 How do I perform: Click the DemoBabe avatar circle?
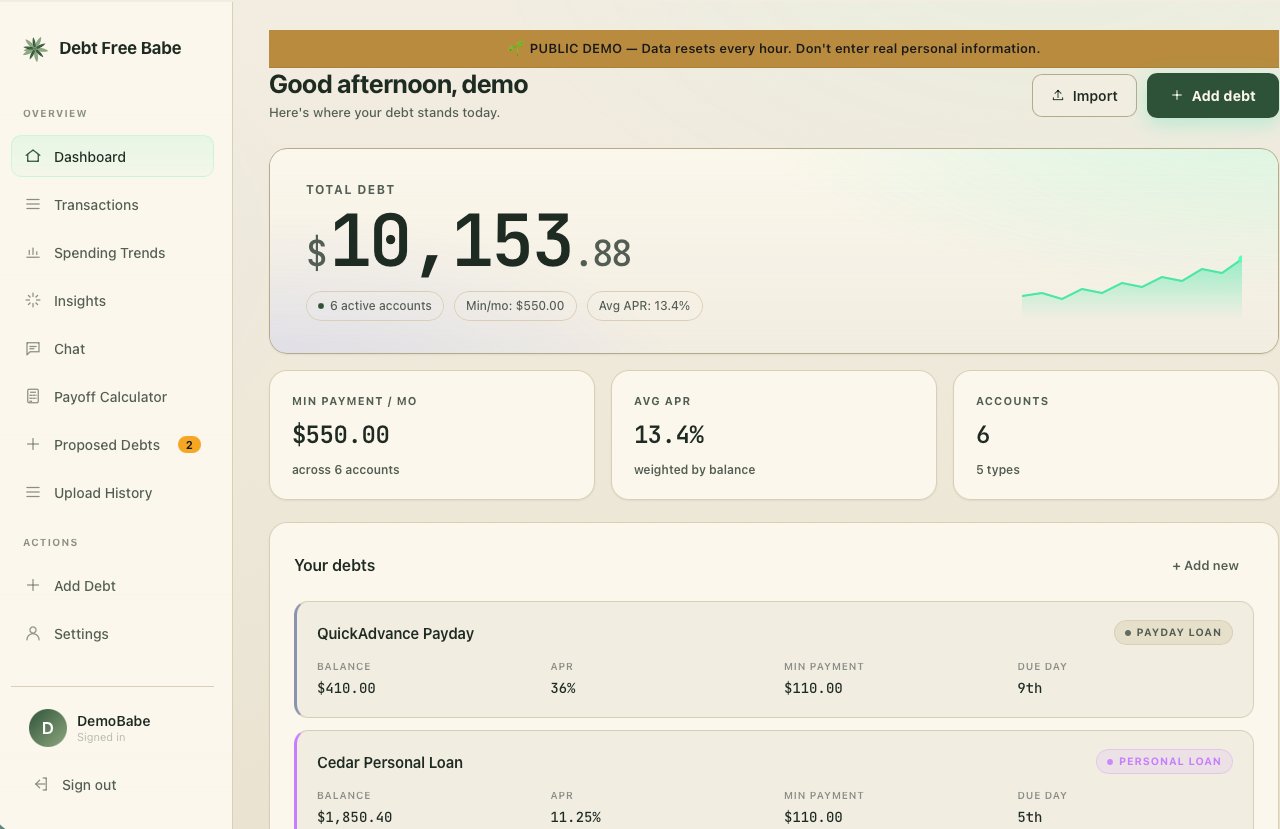point(47,728)
